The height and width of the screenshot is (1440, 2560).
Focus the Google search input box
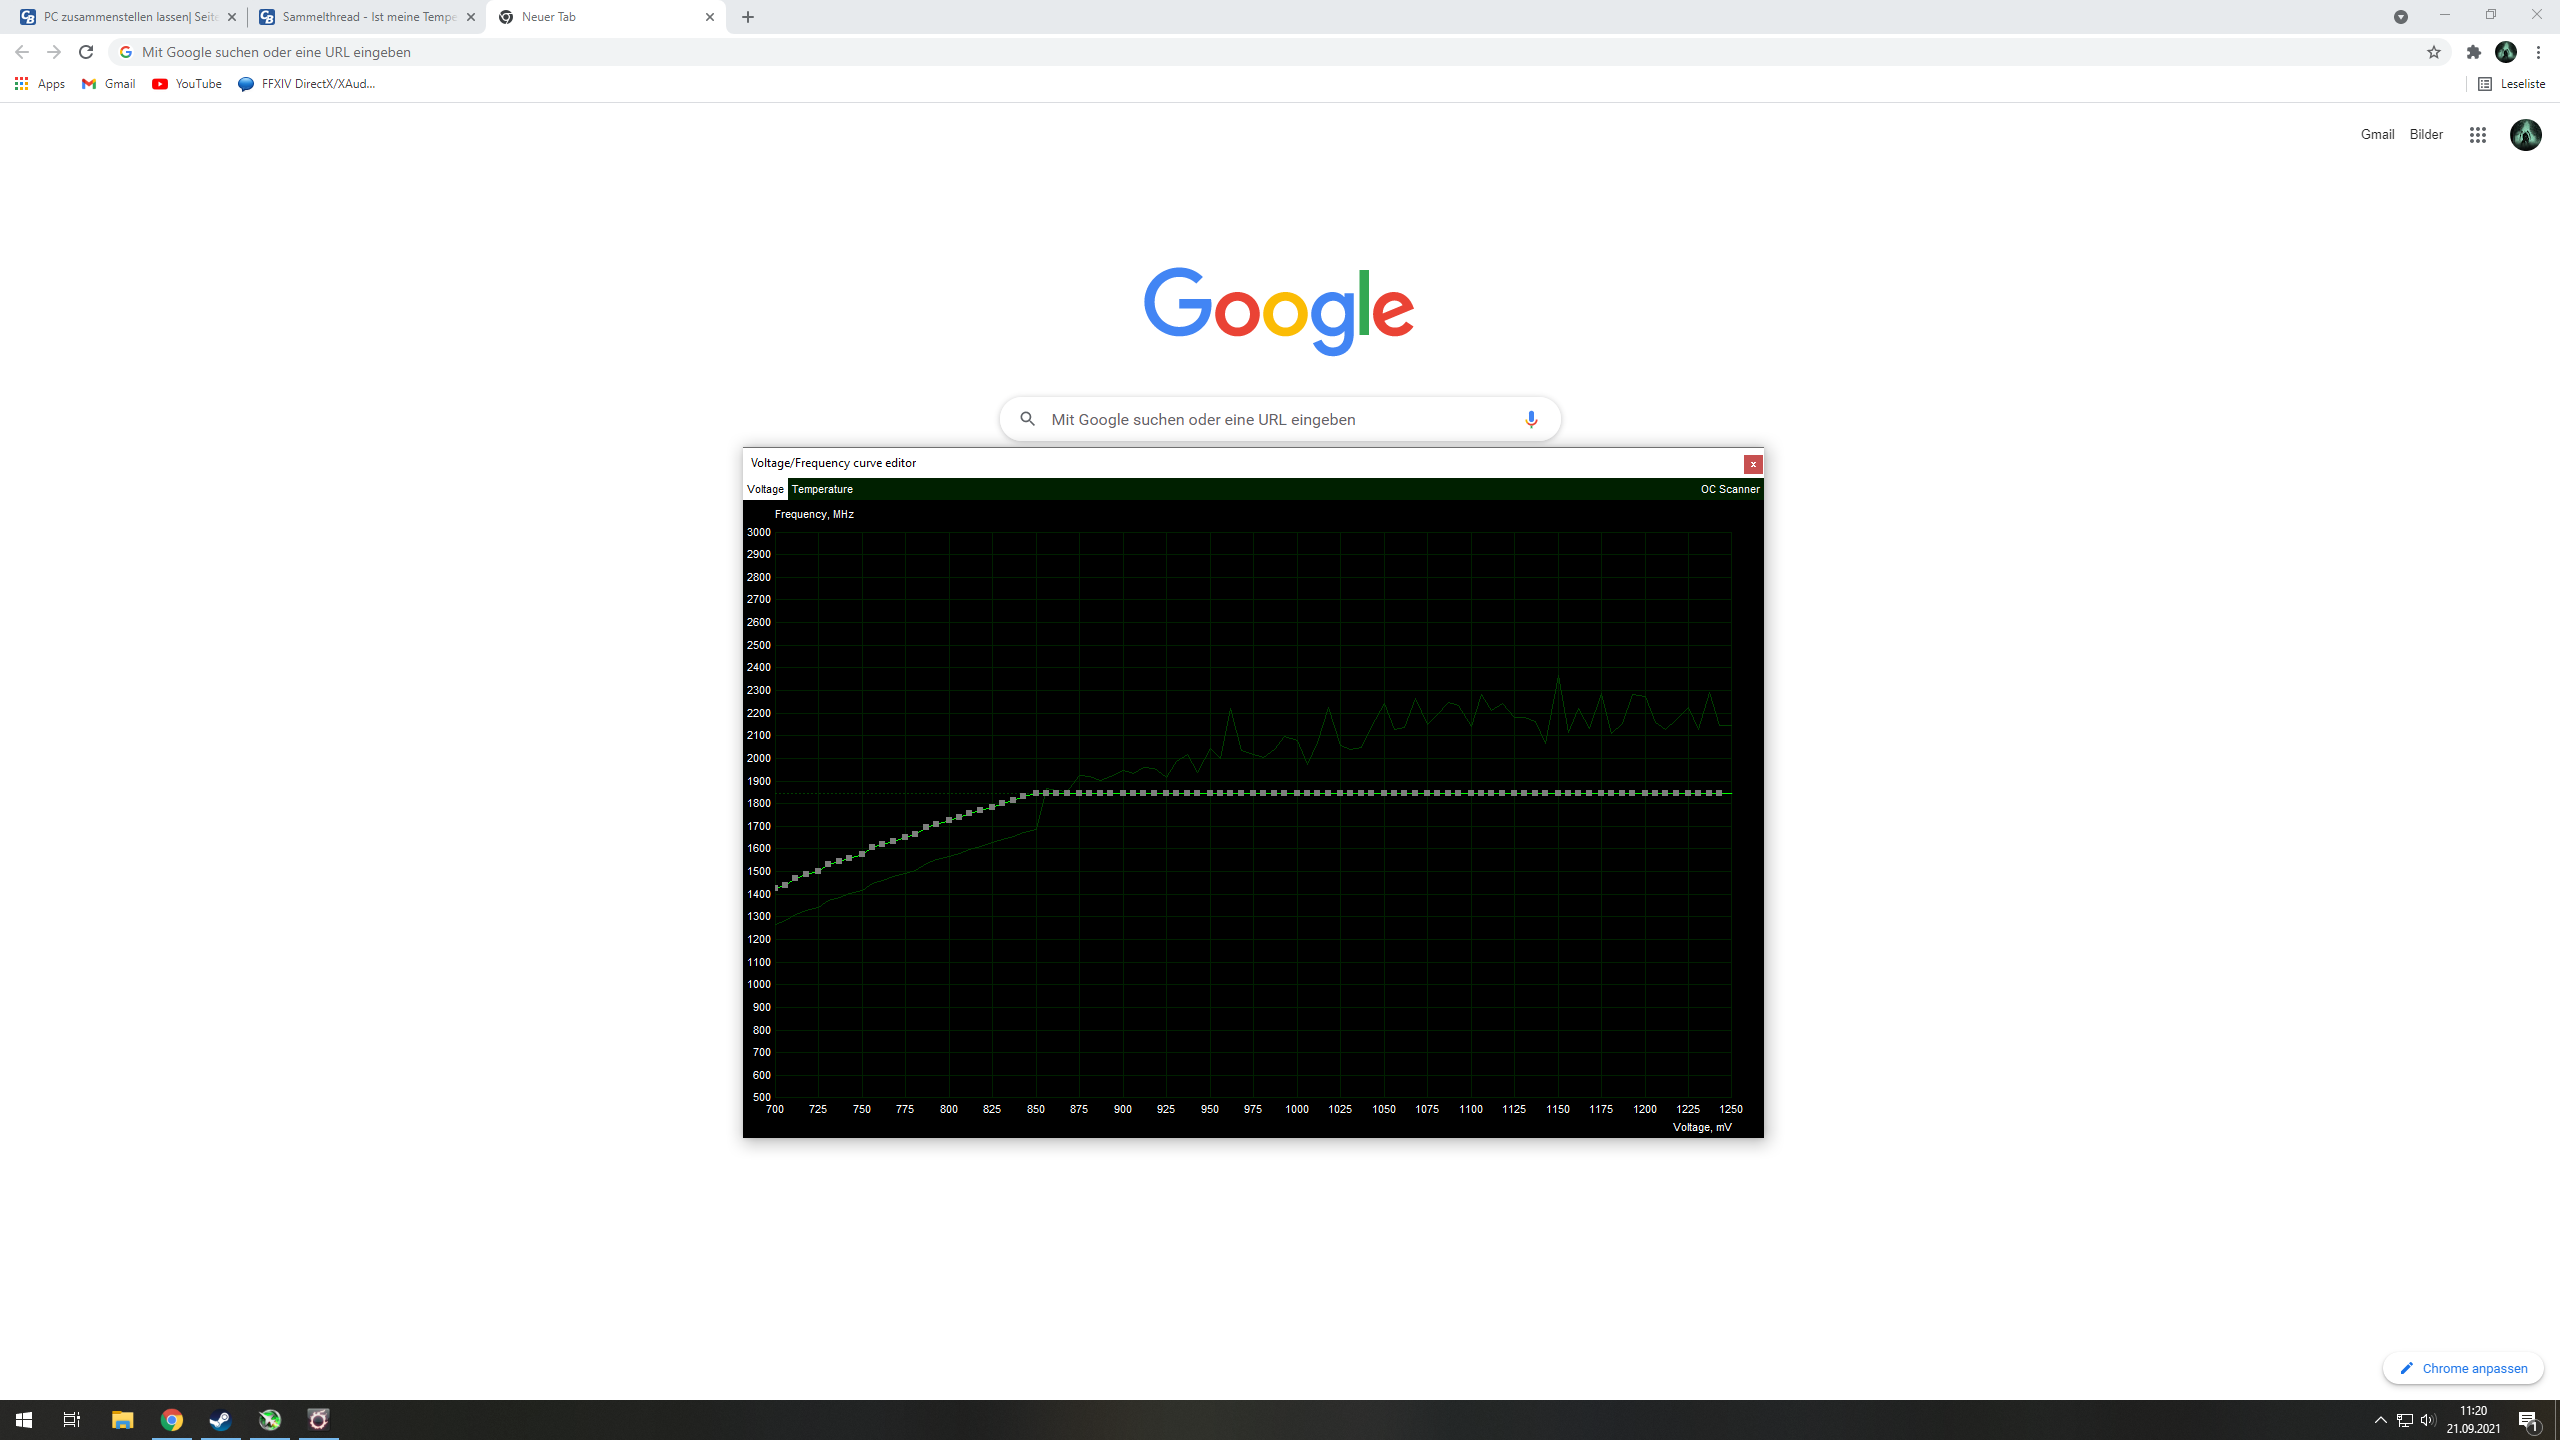point(1270,419)
